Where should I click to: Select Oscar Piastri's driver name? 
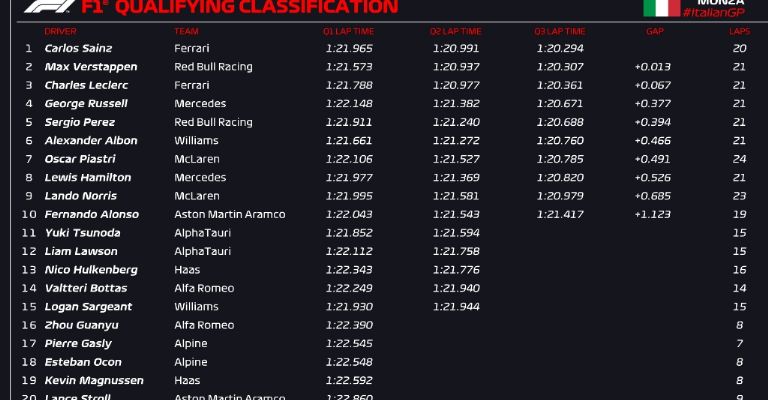tap(80, 159)
